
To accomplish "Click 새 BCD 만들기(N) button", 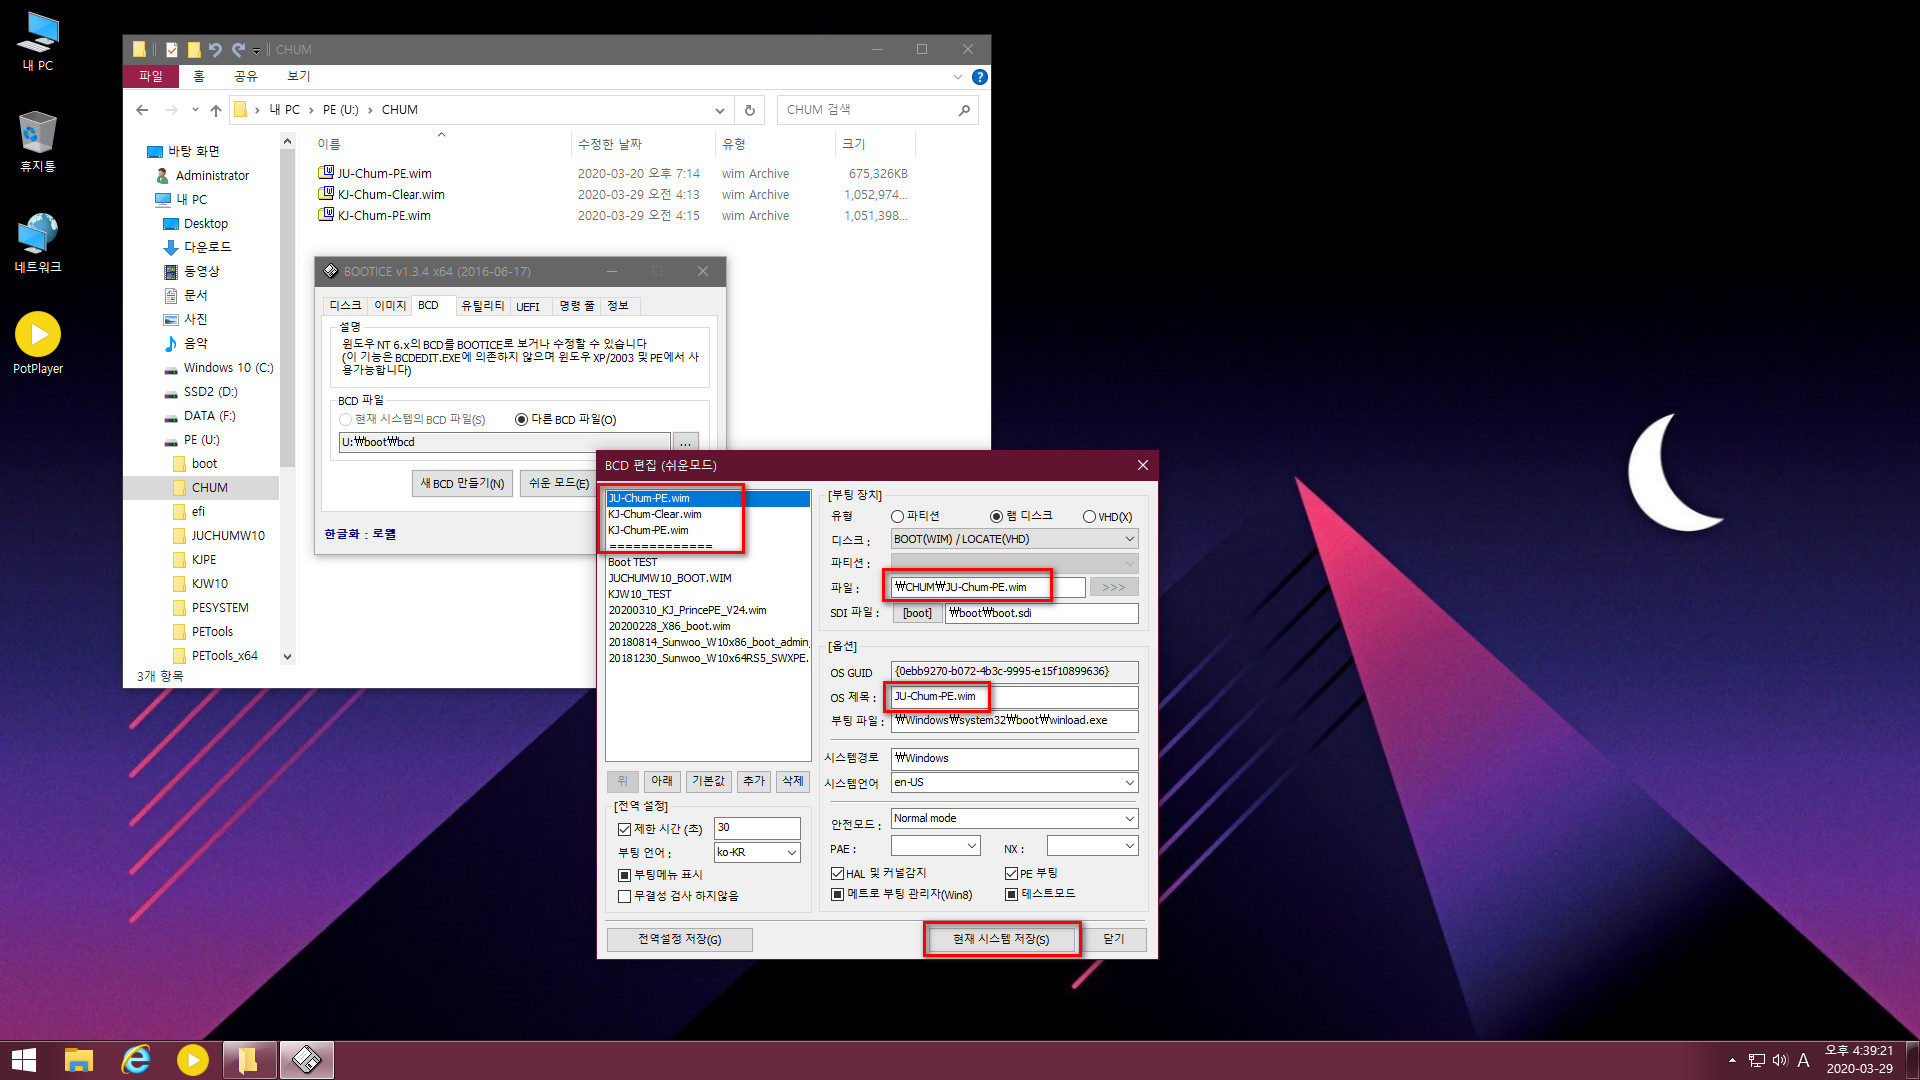I will click(462, 484).
